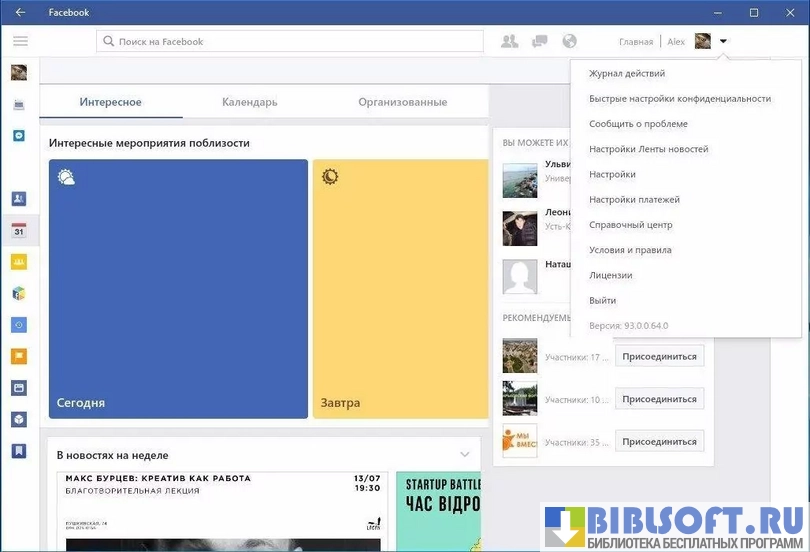Open the yellow groups icon in sidebar
This screenshot has width=810, height=552.
coord(19,262)
